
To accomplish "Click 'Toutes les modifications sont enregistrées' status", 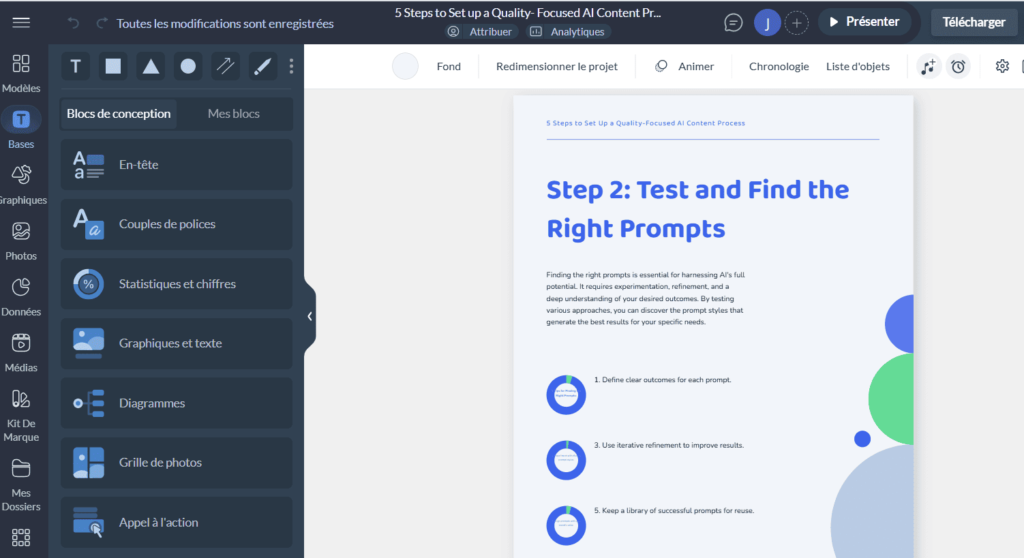I will pyautogui.click(x=225, y=24).
